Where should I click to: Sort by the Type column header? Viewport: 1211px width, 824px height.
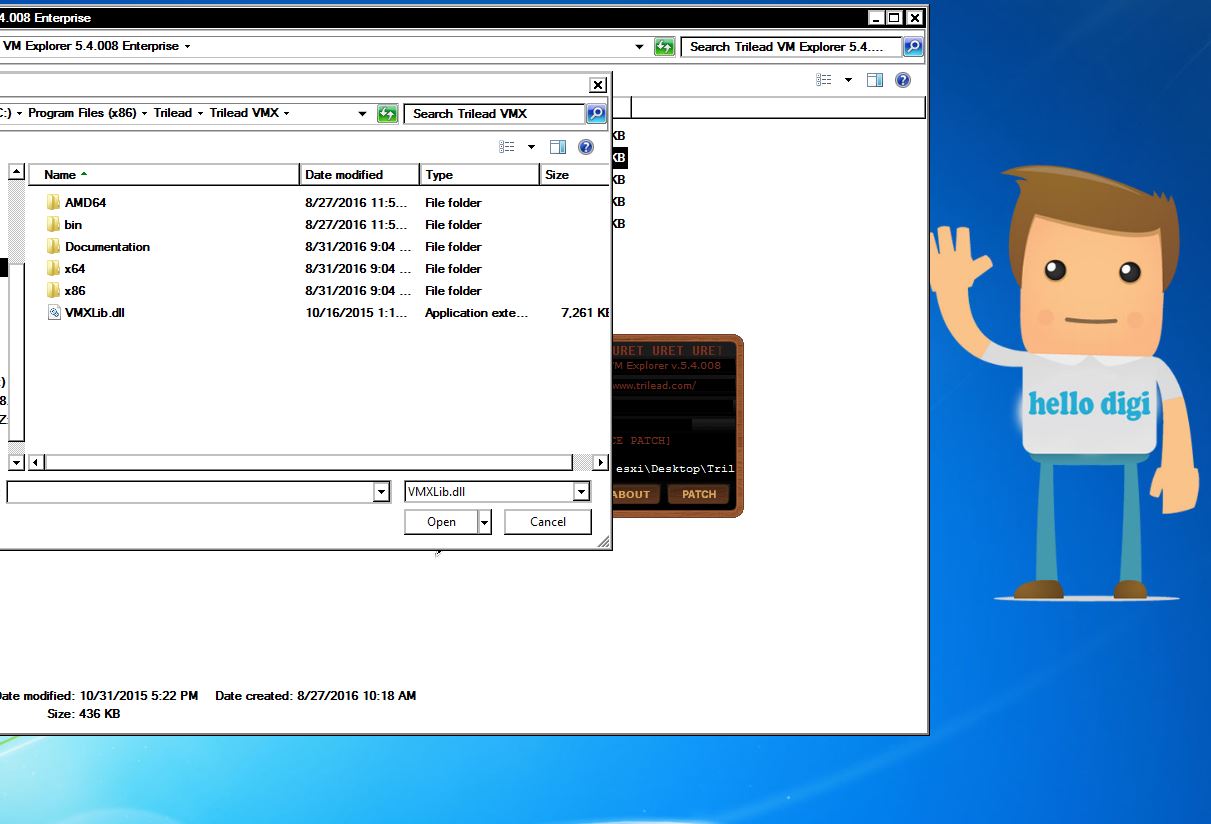(480, 175)
